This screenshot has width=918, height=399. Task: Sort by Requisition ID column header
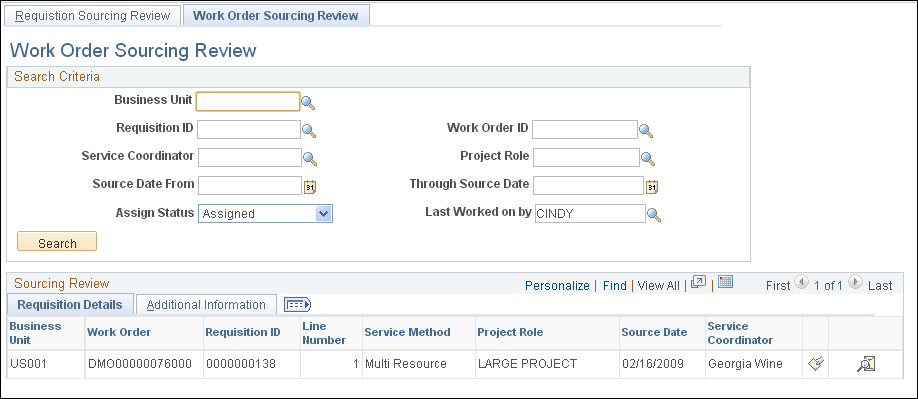243,332
